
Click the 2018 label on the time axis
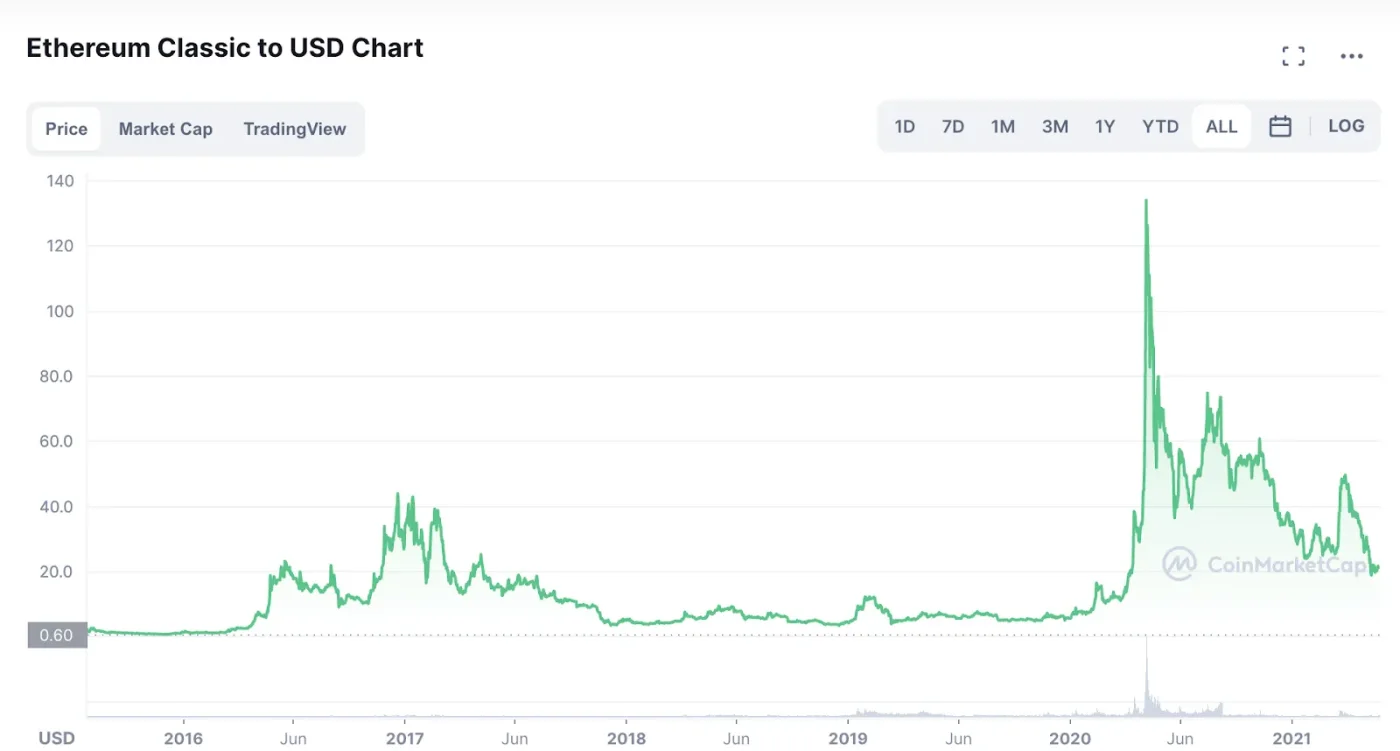click(626, 739)
